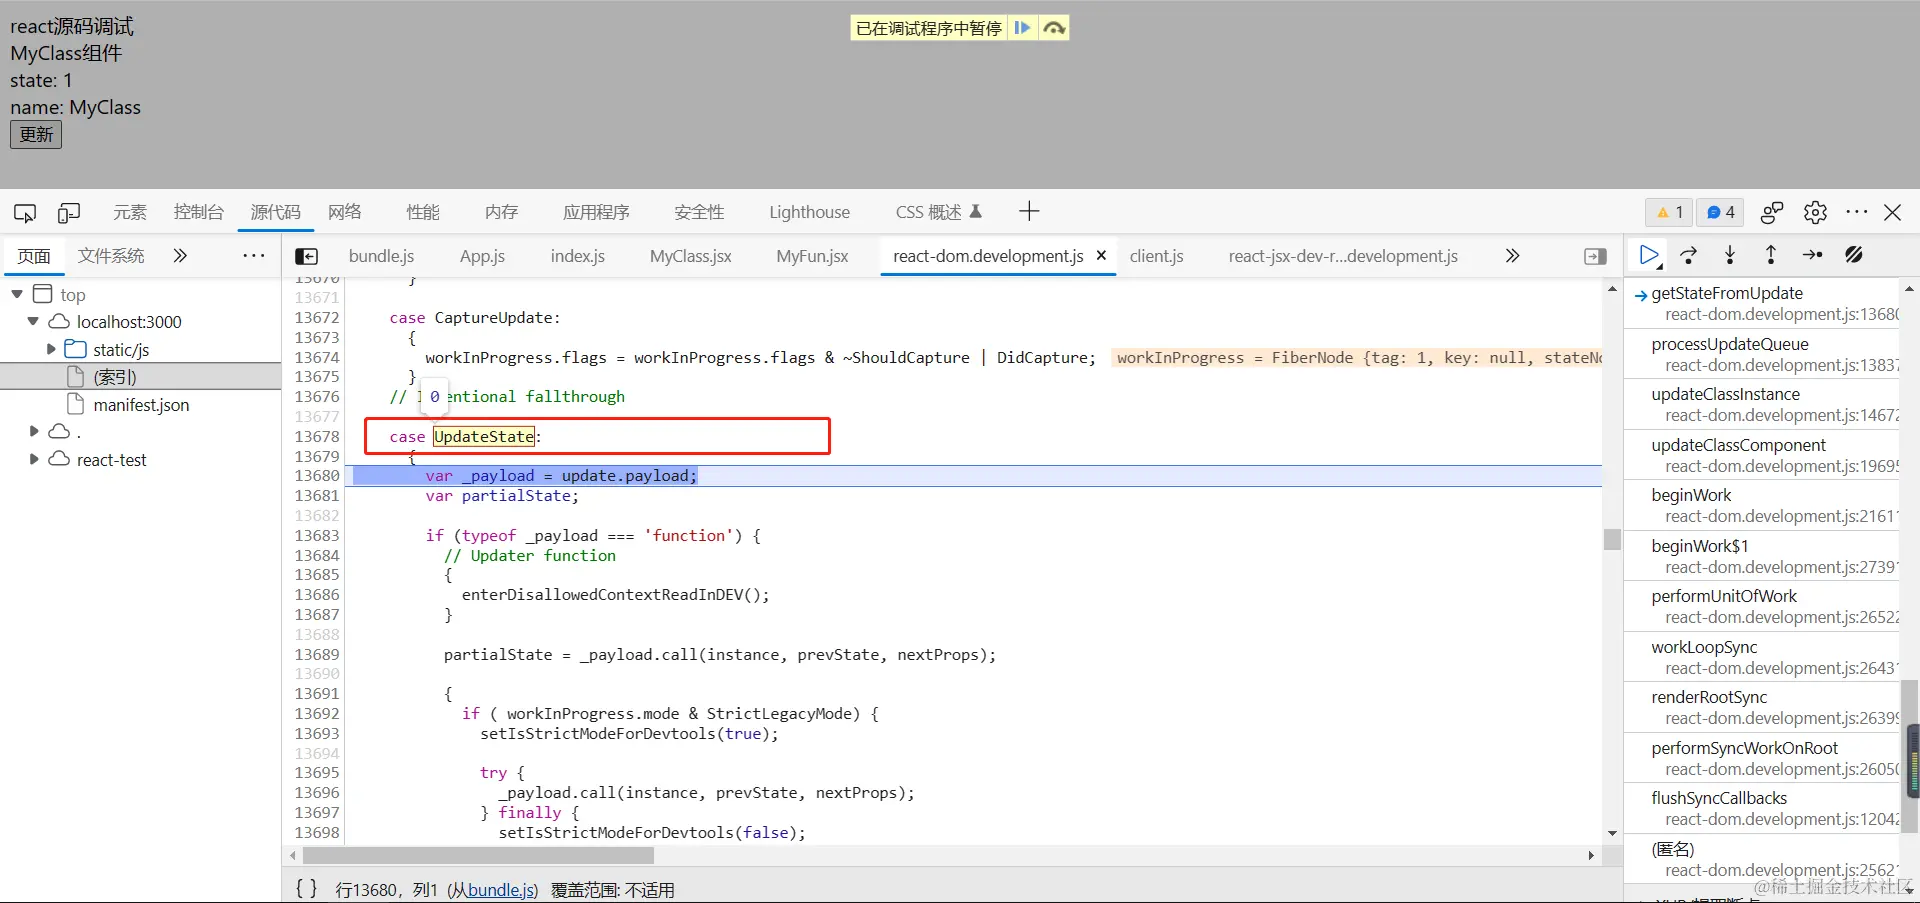Click the horizontal editor scrollbar thumb

click(x=478, y=856)
